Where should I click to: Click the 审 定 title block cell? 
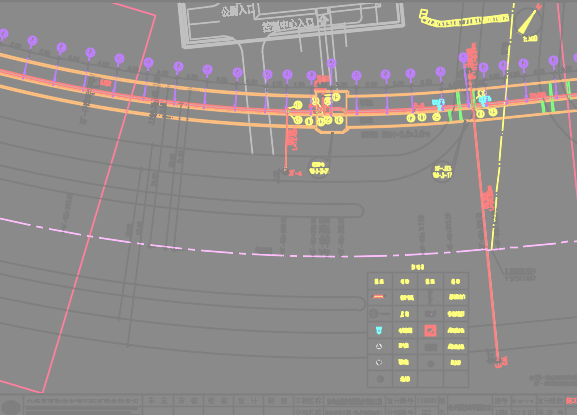(x=157, y=401)
